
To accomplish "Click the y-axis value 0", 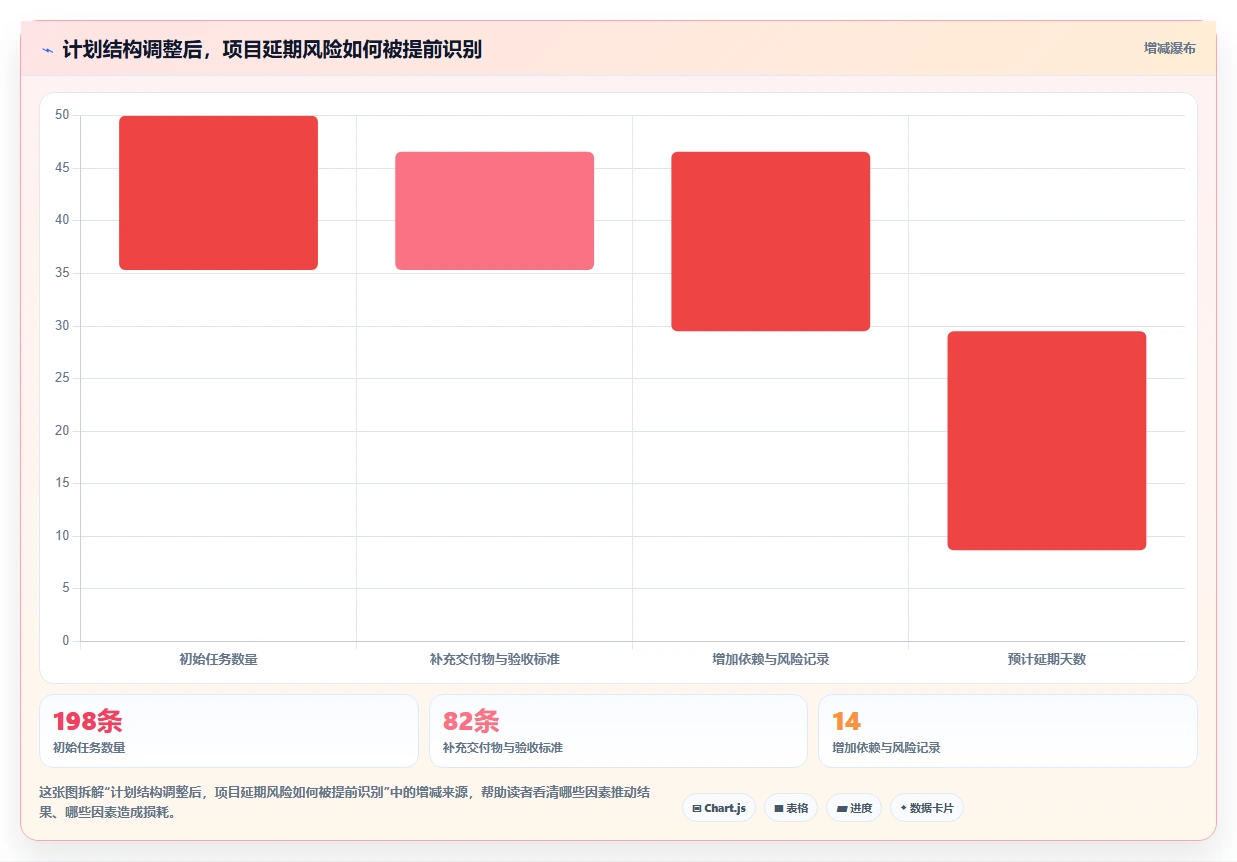I will 66,641.
